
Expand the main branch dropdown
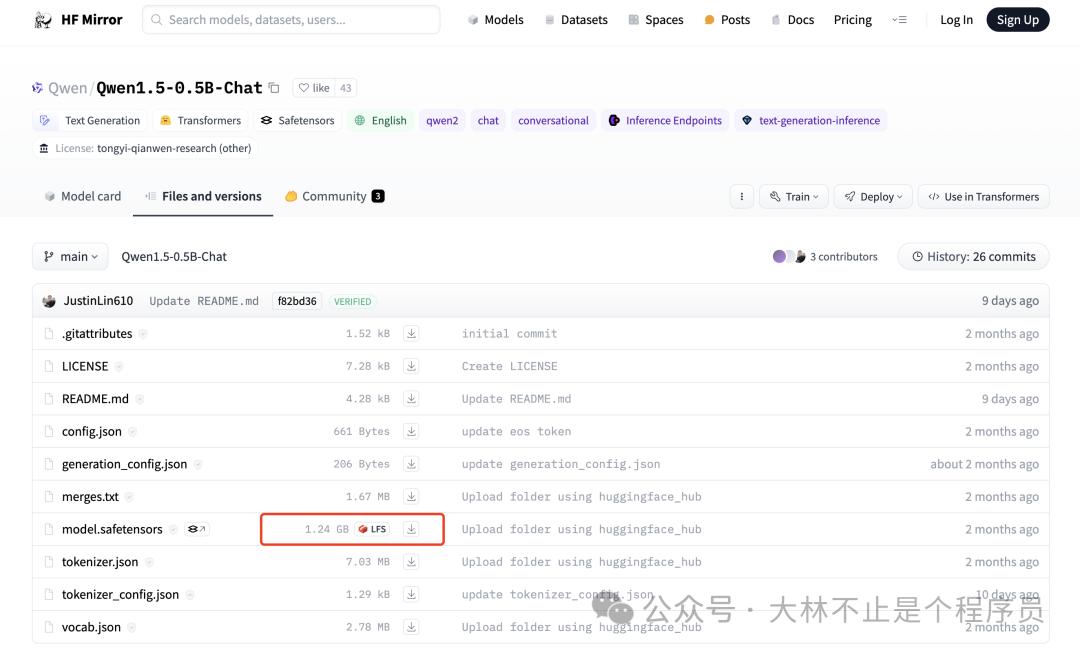point(70,257)
